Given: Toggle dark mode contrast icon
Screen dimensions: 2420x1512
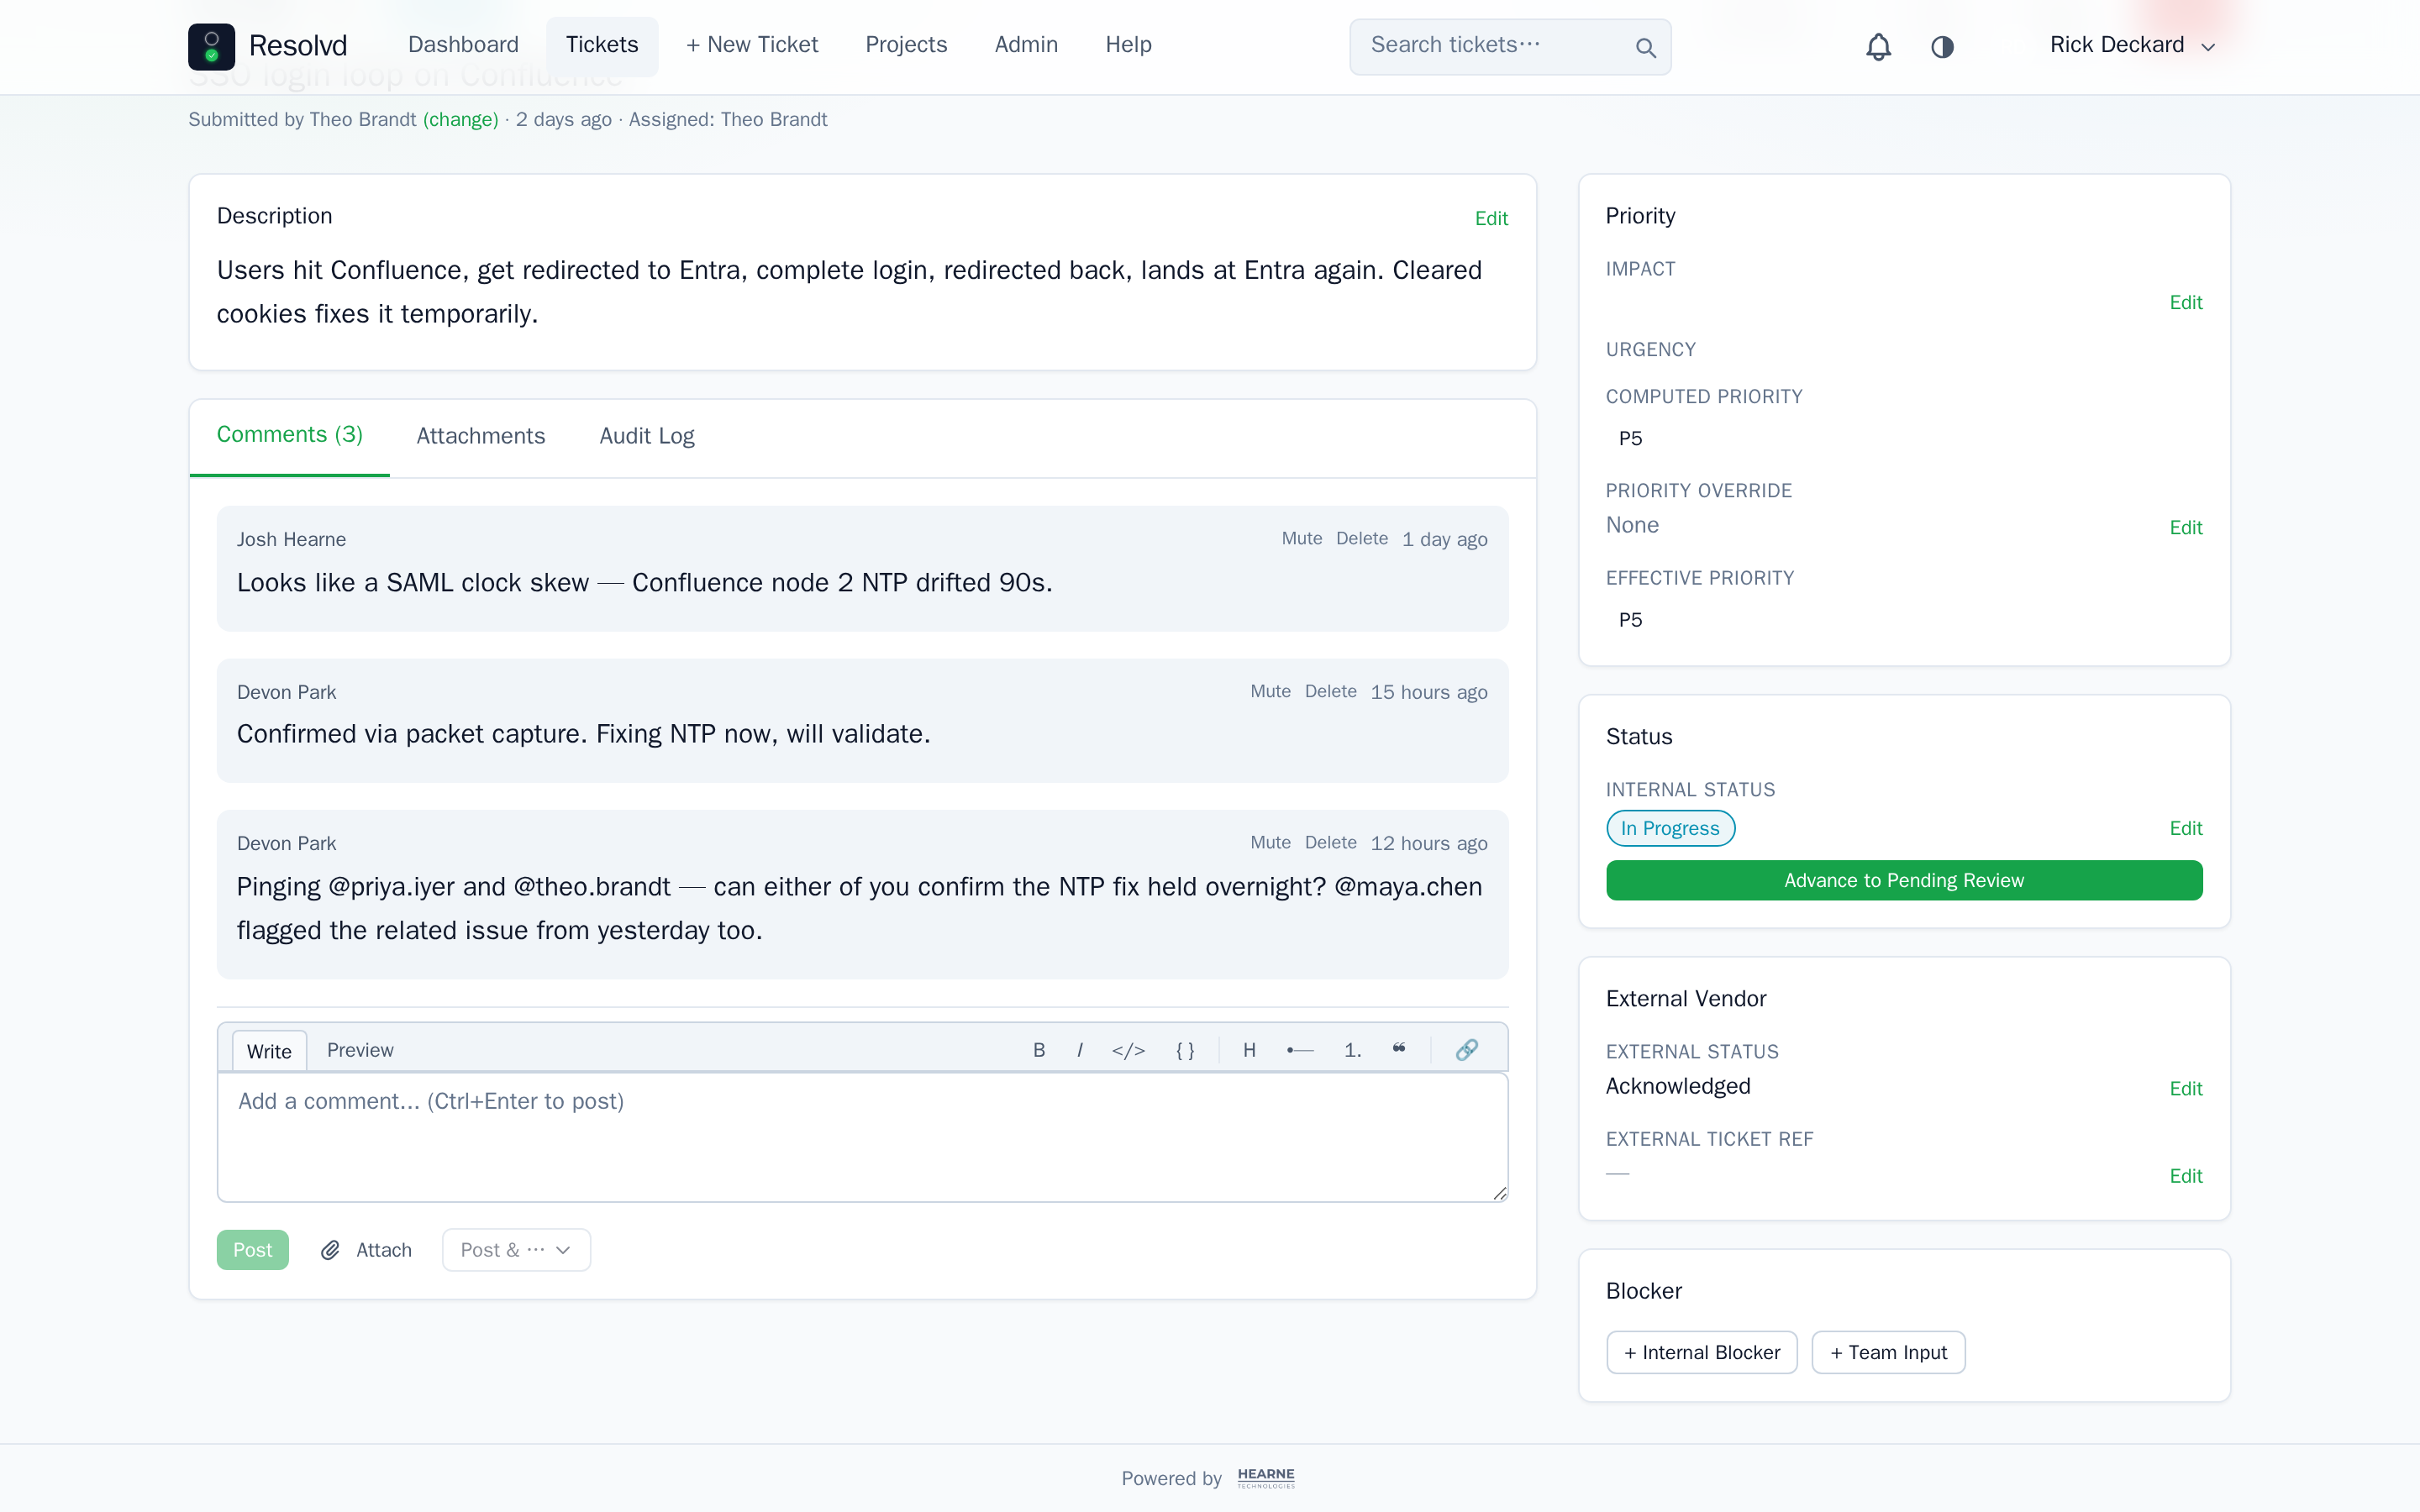Looking at the screenshot, I should [1942, 47].
